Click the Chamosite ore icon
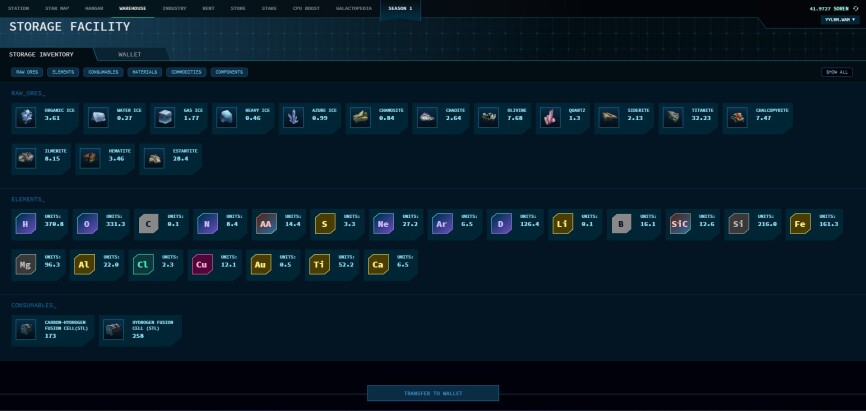The width and height of the screenshot is (866, 411). [x=361, y=118]
